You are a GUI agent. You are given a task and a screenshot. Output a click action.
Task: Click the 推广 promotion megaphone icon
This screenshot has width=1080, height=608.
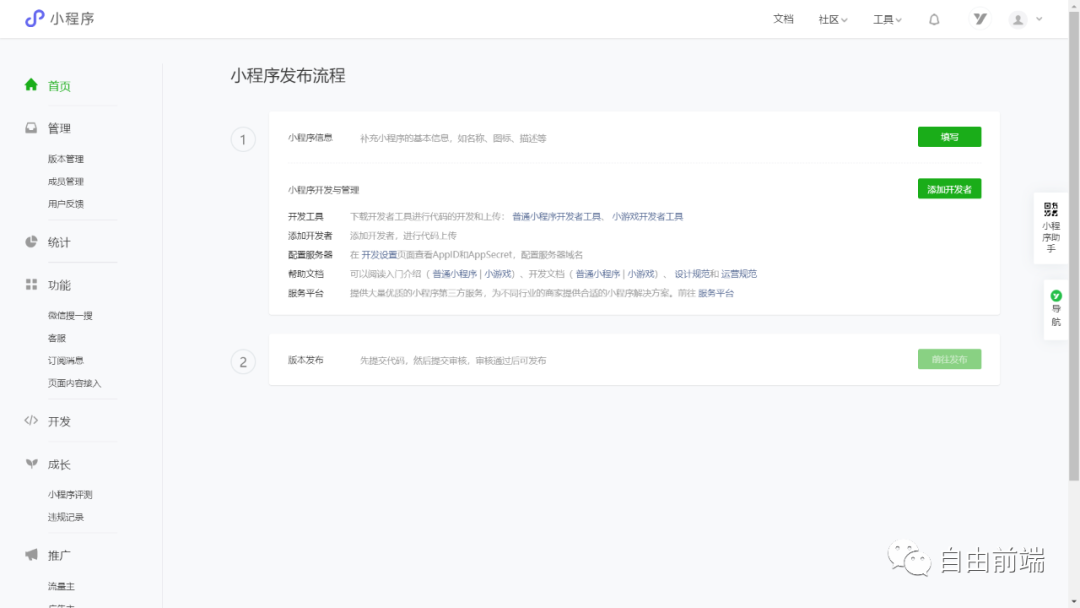tap(33, 554)
